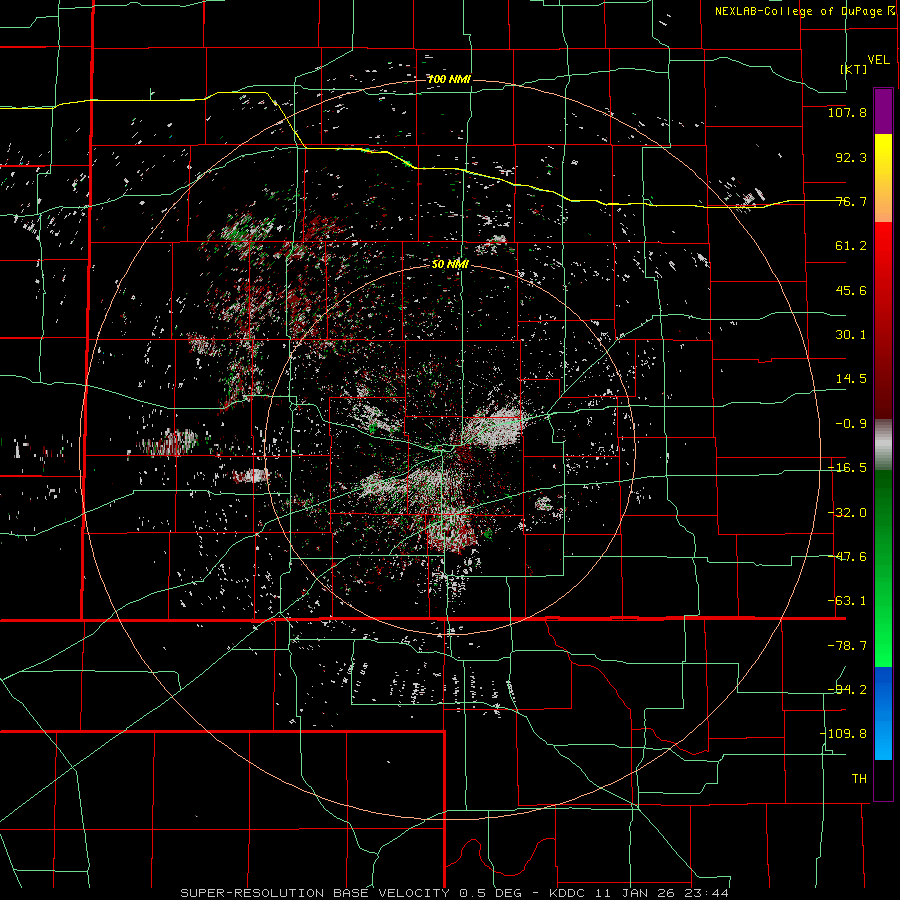
Task: Click the 61.2 velocity scale value
Action: (851, 246)
